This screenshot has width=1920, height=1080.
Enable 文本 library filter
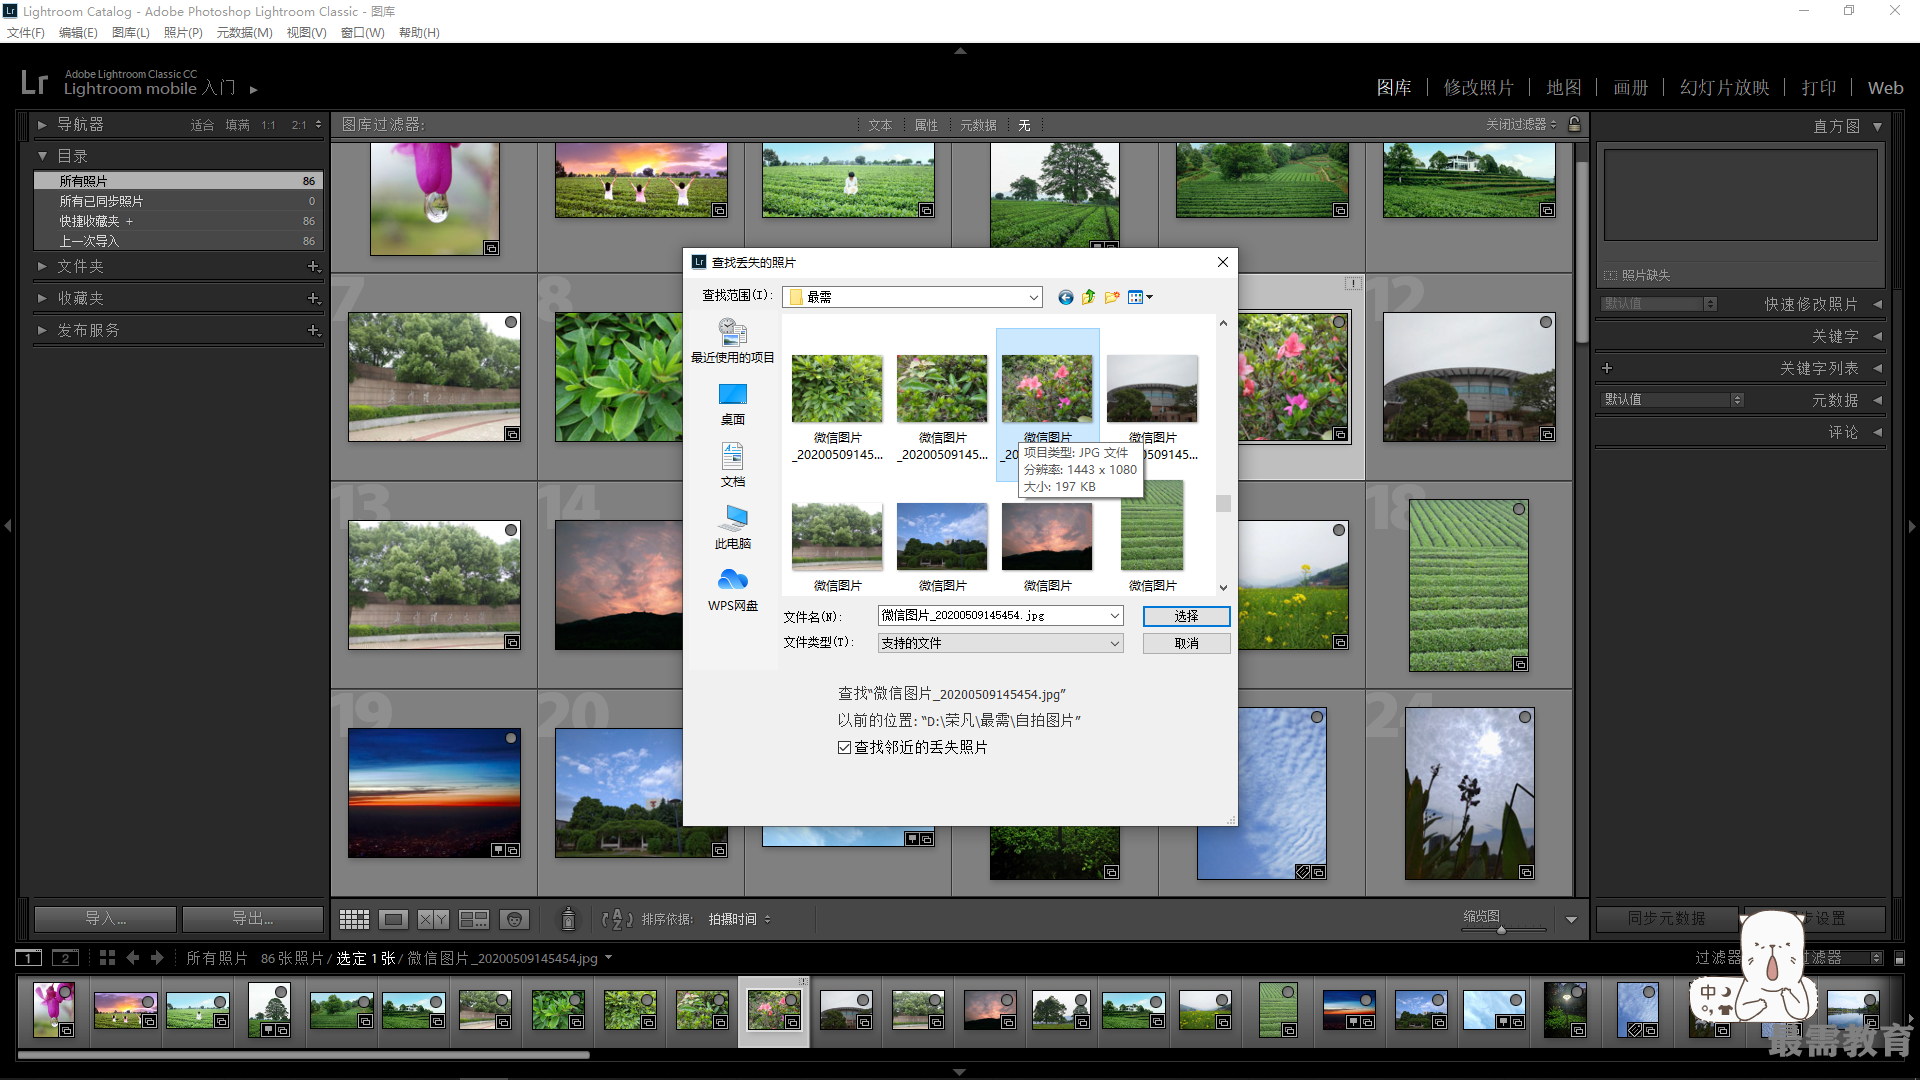point(880,125)
